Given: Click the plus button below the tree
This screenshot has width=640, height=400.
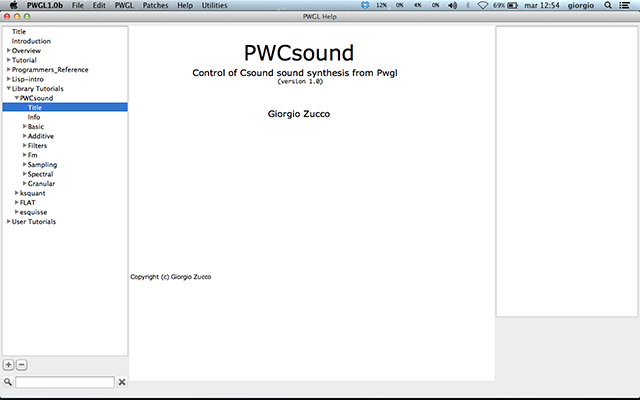Looking at the screenshot, I should point(9,365).
